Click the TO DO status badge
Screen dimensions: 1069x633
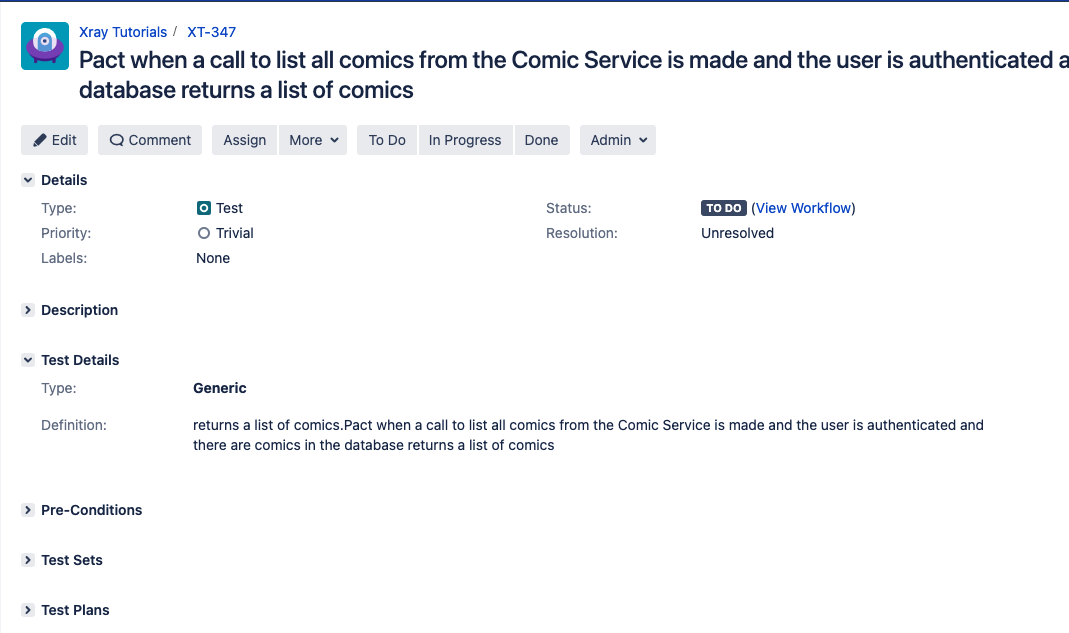point(723,208)
